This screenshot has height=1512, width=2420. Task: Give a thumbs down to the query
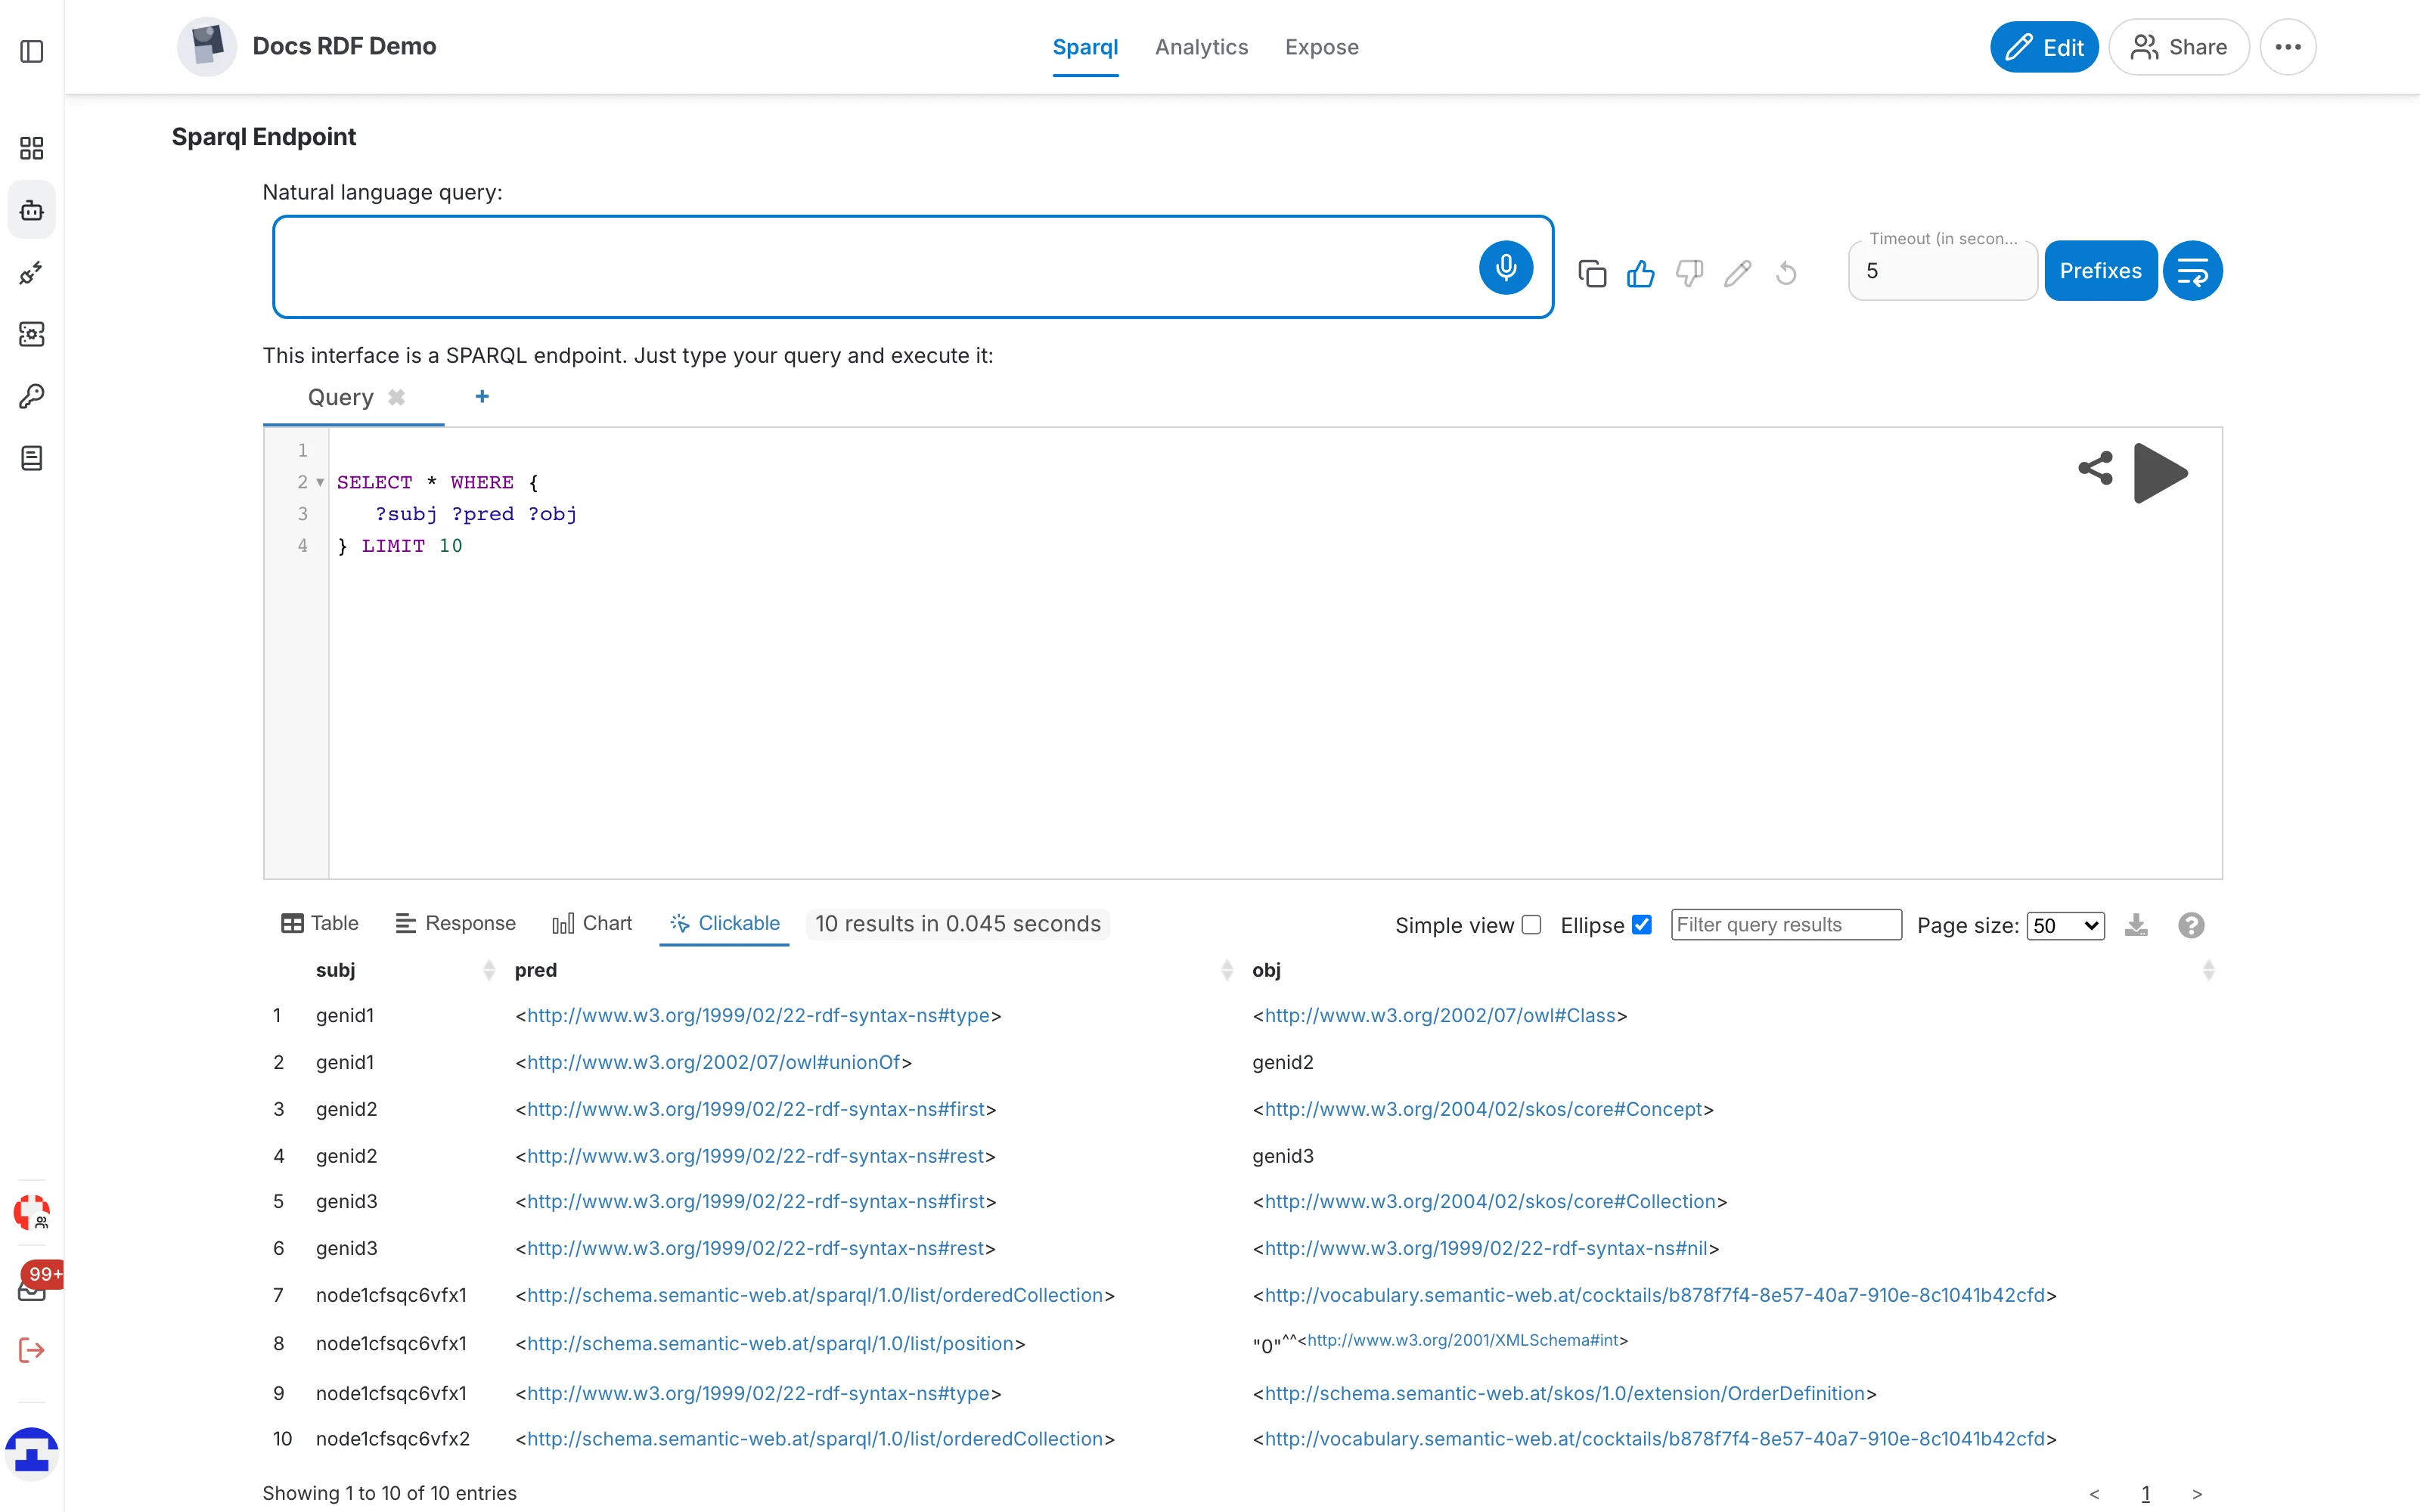tap(1689, 273)
